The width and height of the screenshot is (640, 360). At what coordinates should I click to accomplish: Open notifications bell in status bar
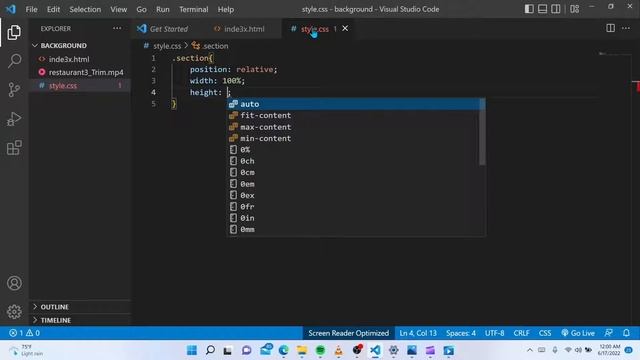pos(626,333)
